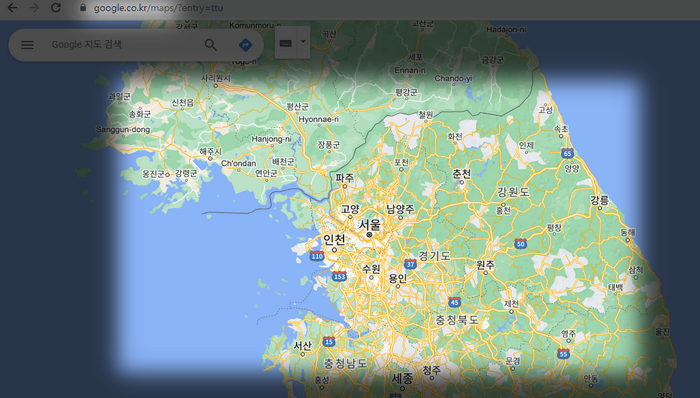The width and height of the screenshot is (700, 398).
Task: Click the 청주 city label
Action: [x=431, y=370]
